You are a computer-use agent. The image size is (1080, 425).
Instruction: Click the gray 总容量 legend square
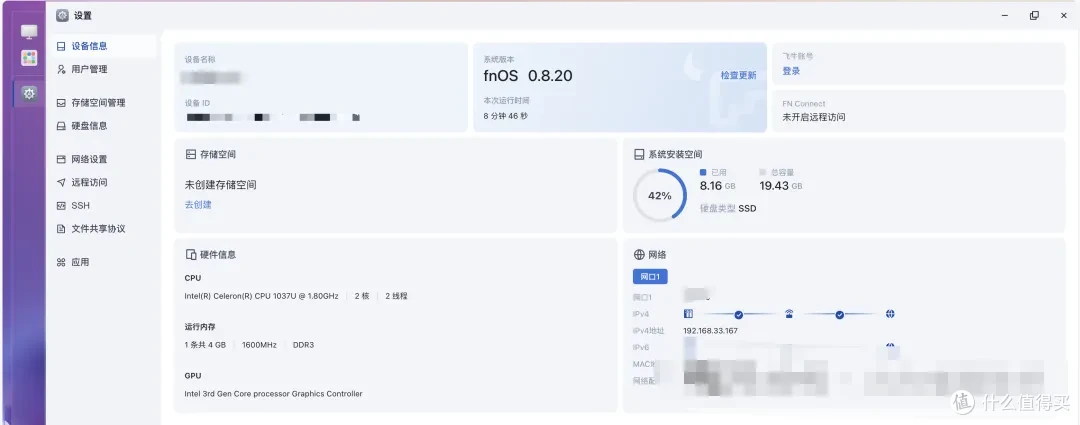(762, 172)
